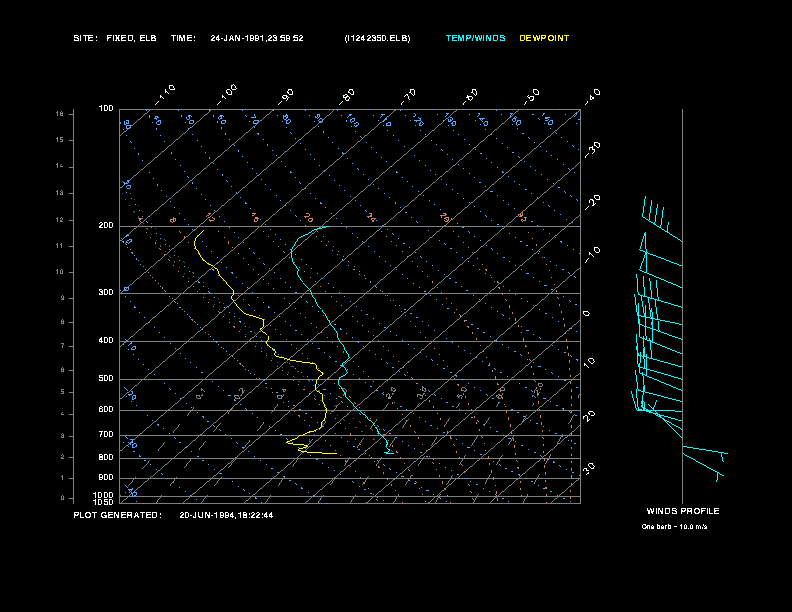Click the 200 pressure level label

[x=106, y=226]
